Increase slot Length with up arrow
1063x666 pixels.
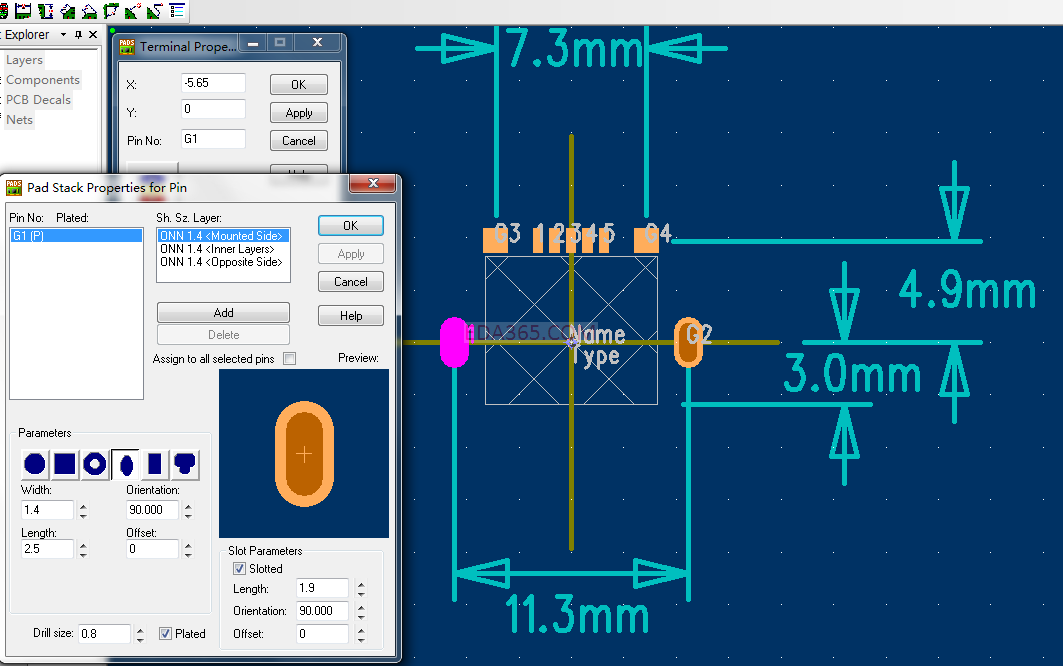point(361,584)
